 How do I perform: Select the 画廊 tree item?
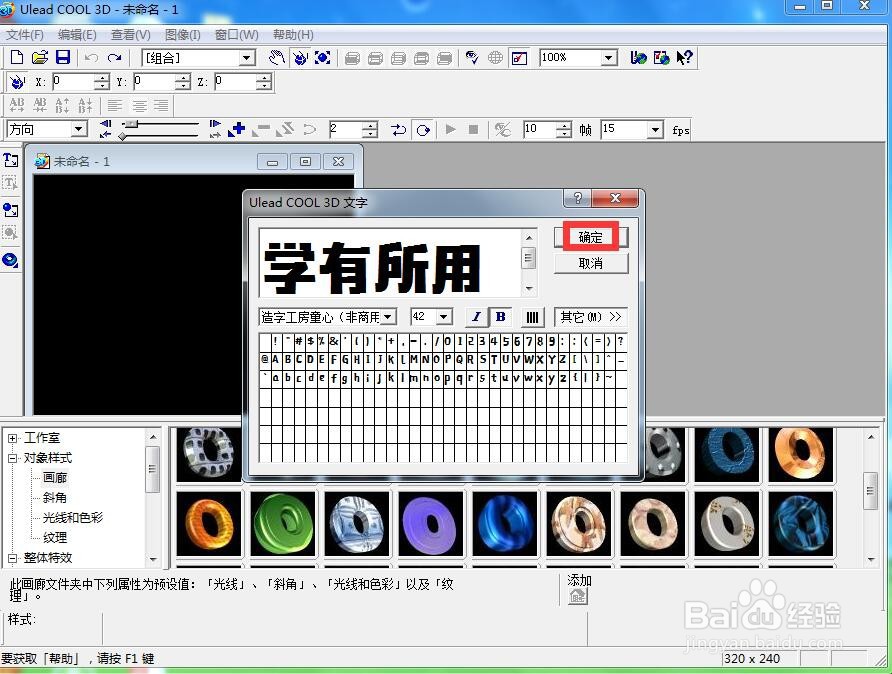pyautogui.click(x=55, y=478)
